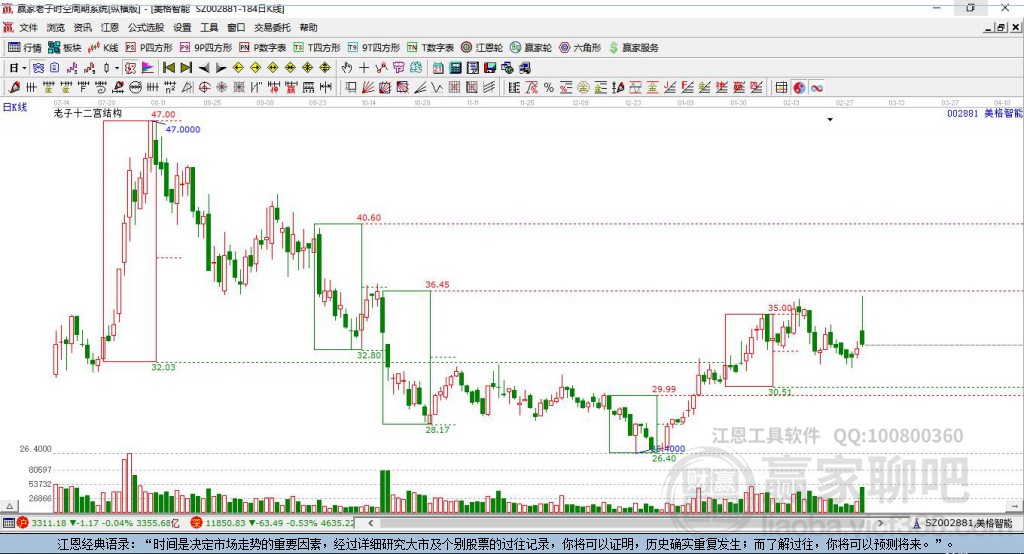The image size is (1024, 554).
Task: Open the 公式选股 menu
Action: point(146,27)
